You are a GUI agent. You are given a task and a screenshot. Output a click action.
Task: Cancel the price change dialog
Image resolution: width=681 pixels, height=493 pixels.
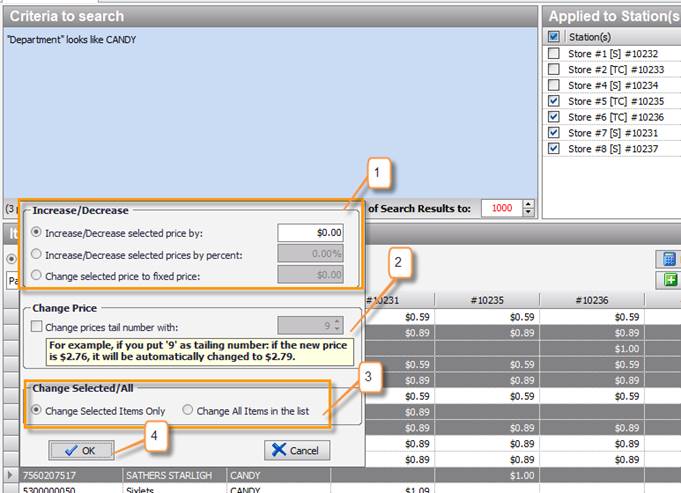[x=297, y=450]
